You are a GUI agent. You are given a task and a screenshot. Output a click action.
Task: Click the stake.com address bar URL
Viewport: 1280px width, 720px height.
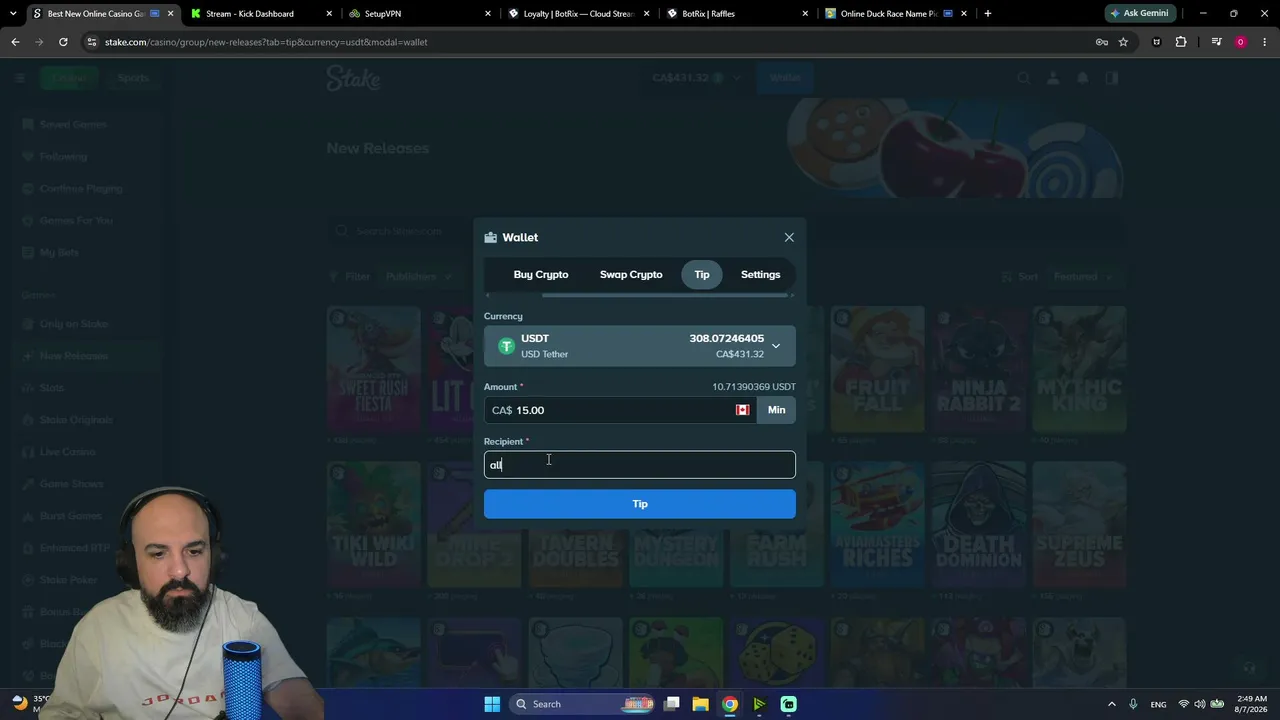[266, 42]
